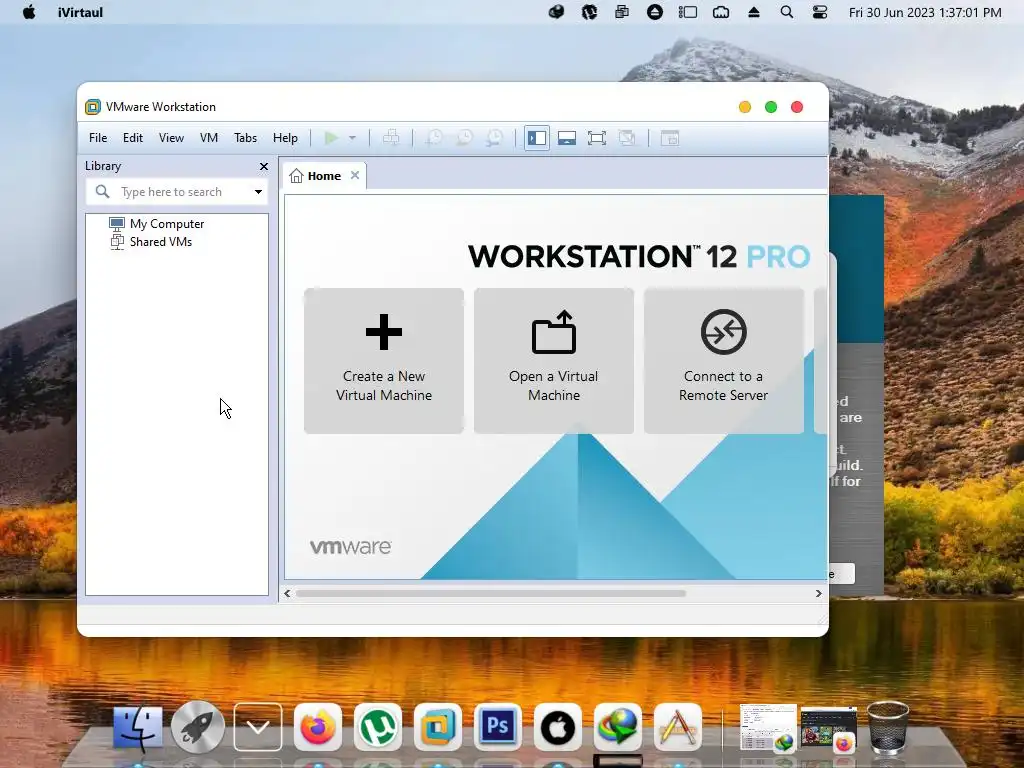Click the Unity mode toolbar icon
This screenshot has height=768, width=1024.
(x=627, y=138)
